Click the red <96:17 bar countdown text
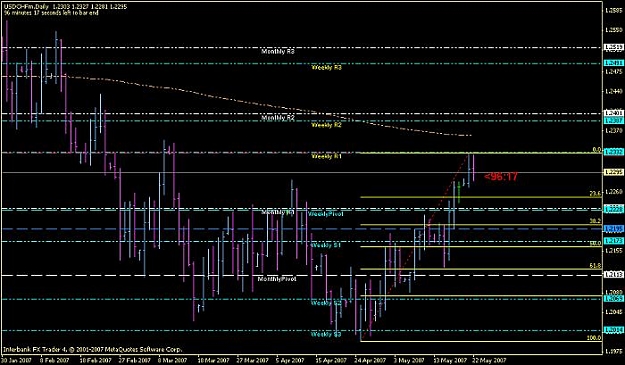This screenshot has height=365, width=625. coord(501,176)
